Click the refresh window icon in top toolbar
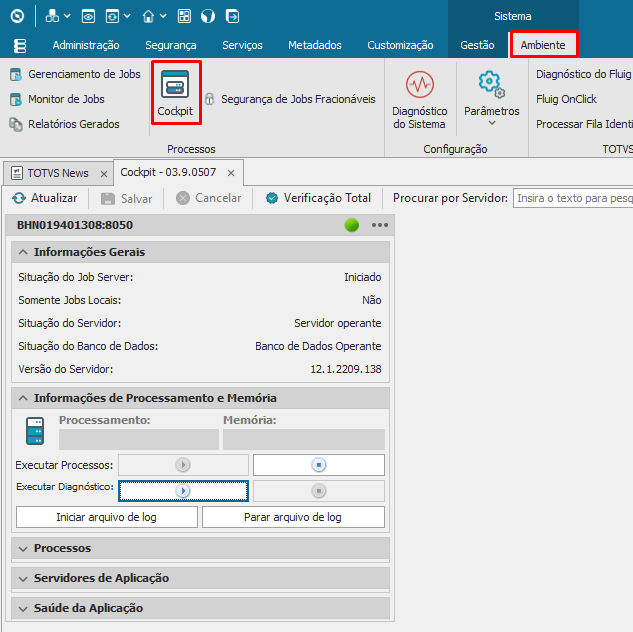The width and height of the screenshot is (633, 632). tap(112, 16)
